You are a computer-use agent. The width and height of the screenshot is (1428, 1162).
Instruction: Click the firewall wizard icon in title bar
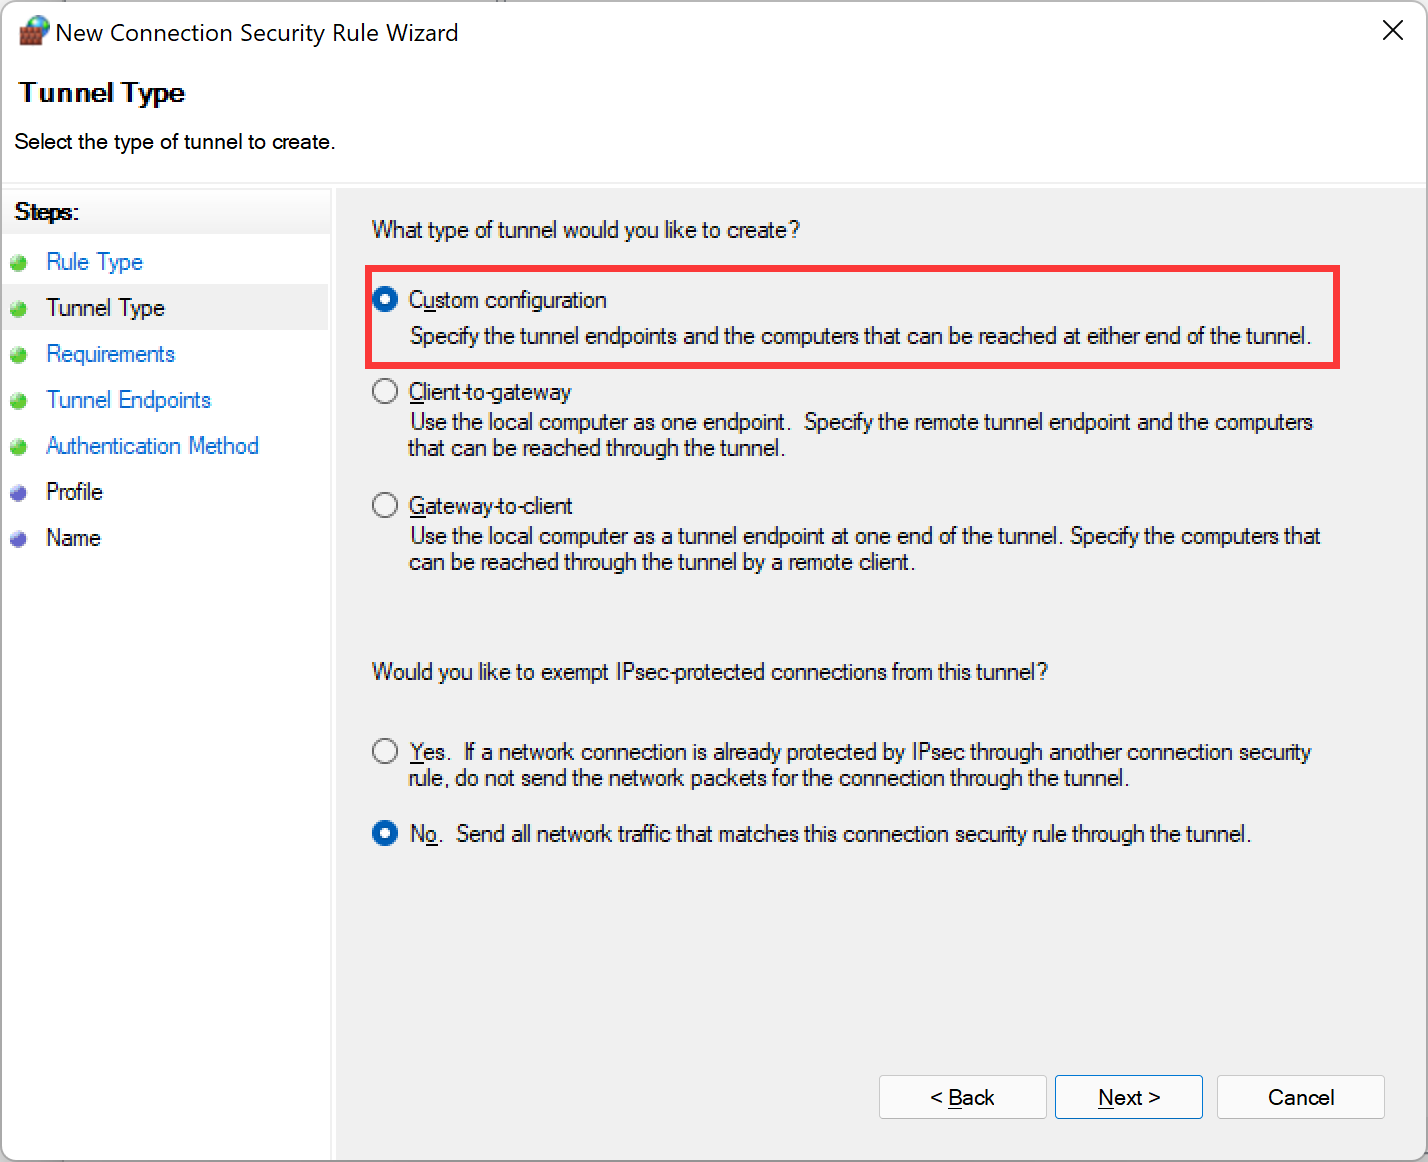(33, 31)
